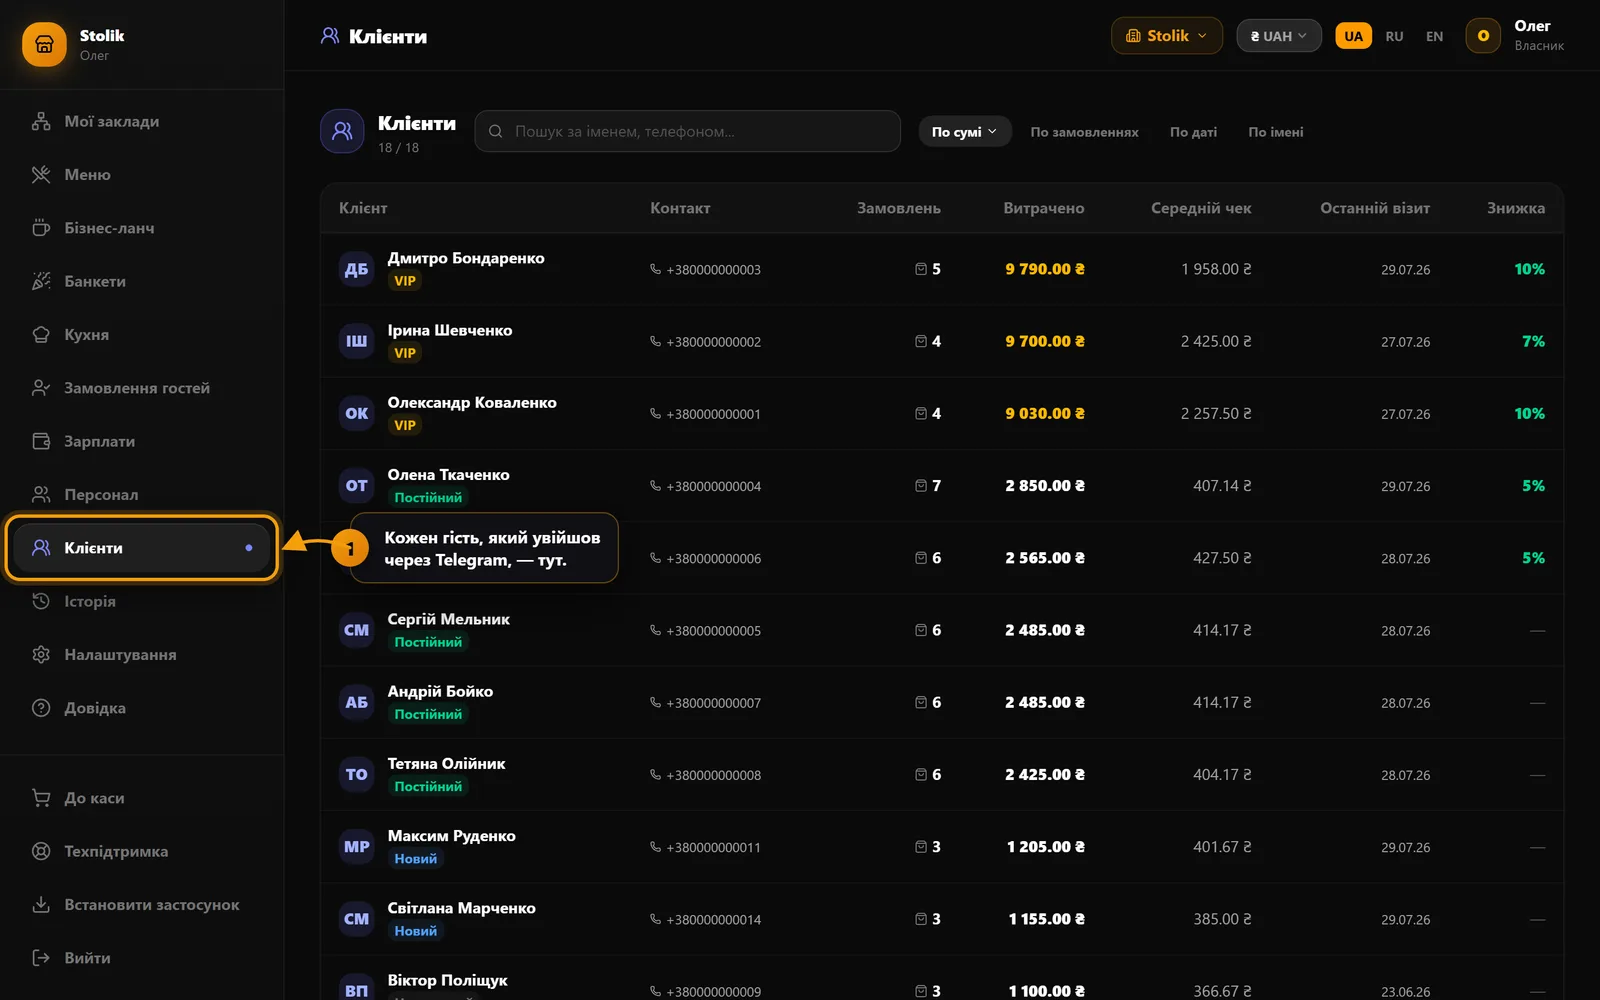Open Налаштування gear icon

(x=41, y=655)
